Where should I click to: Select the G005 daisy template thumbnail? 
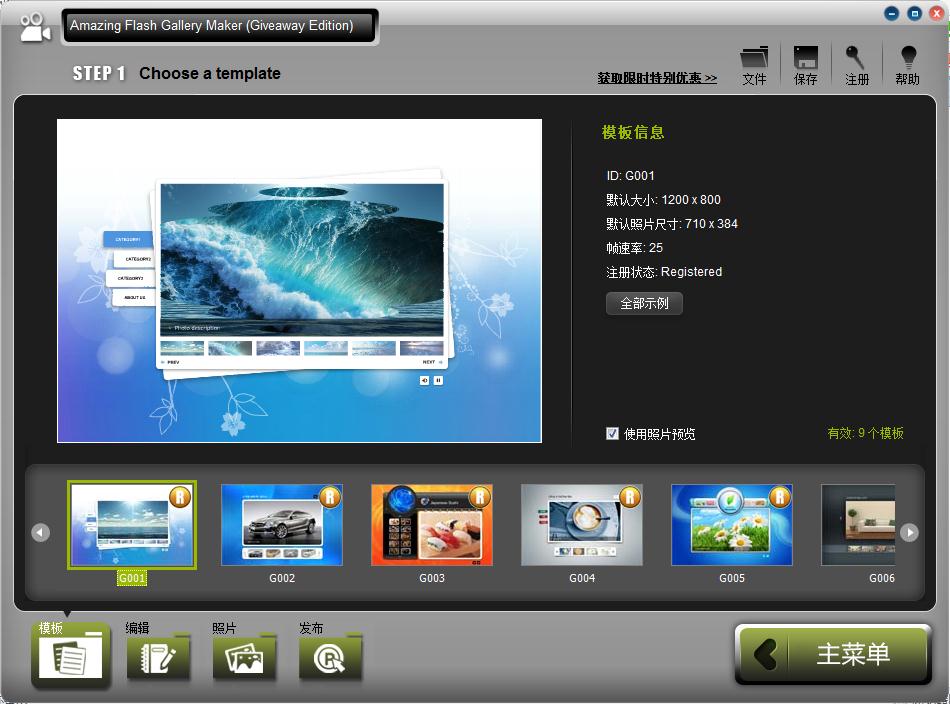tap(732, 525)
